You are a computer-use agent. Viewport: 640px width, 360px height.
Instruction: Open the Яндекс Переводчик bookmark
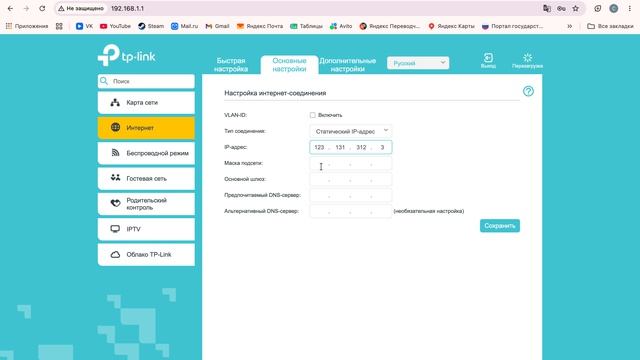390,26
